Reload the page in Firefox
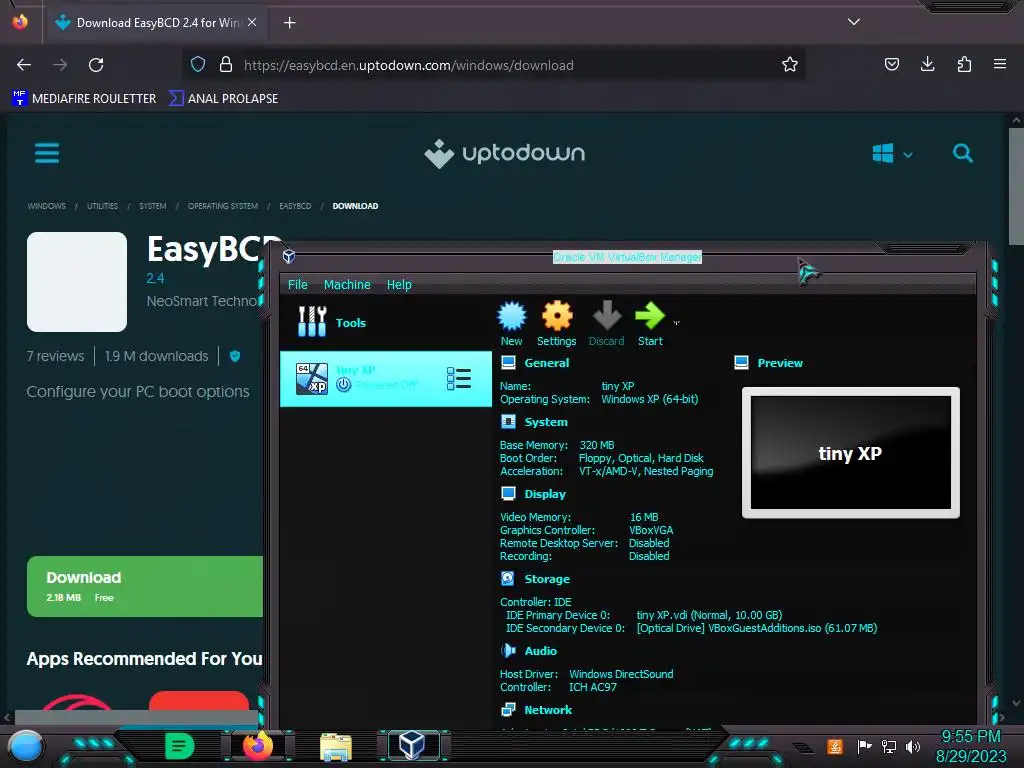 pyautogui.click(x=96, y=65)
